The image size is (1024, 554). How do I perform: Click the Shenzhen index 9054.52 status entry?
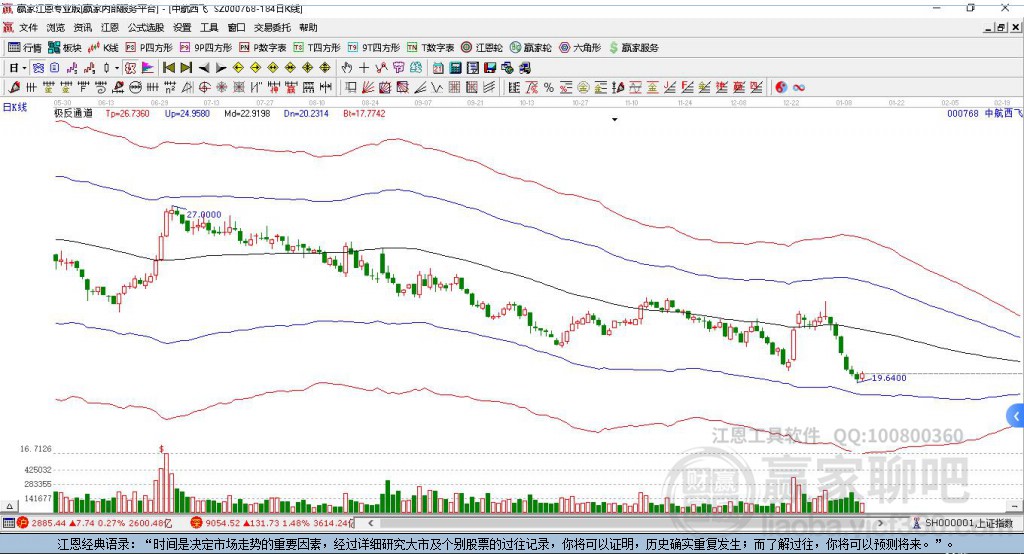pos(272,523)
